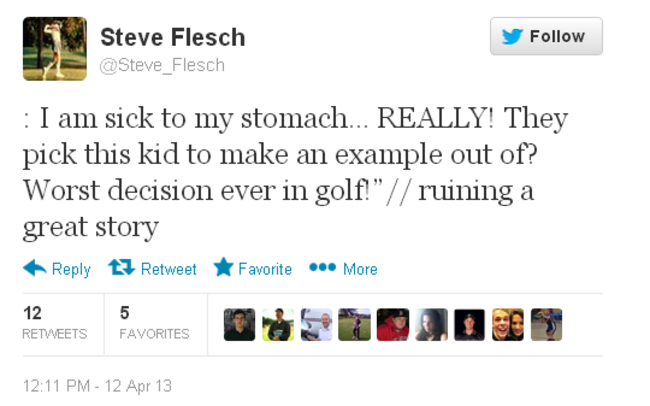
Task: Open the avatar with red cap and hoodie
Action: click(x=393, y=325)
